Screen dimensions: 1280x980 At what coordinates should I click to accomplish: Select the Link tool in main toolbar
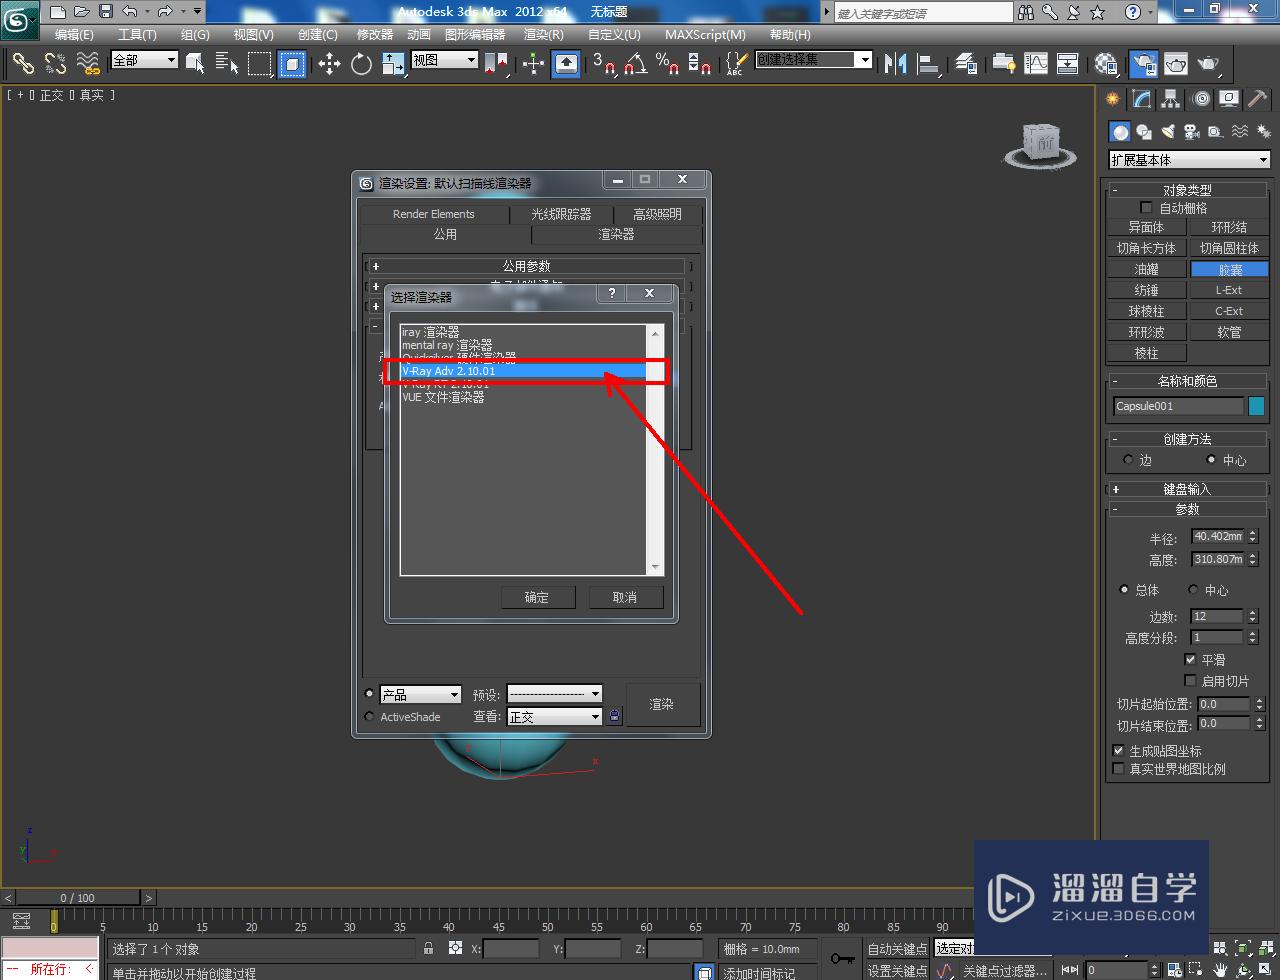click(x=22, y=64)
